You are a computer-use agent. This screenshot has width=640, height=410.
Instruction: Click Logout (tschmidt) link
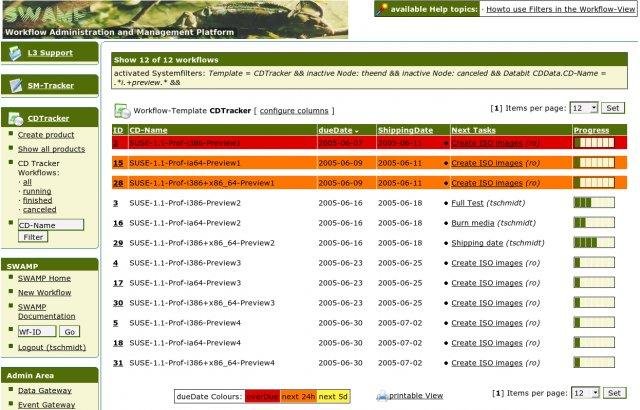coord(52,348)
